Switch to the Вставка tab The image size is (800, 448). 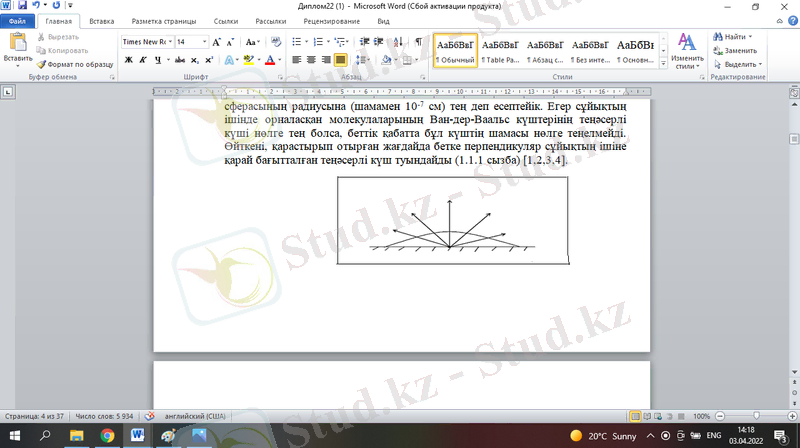[101, 20]
